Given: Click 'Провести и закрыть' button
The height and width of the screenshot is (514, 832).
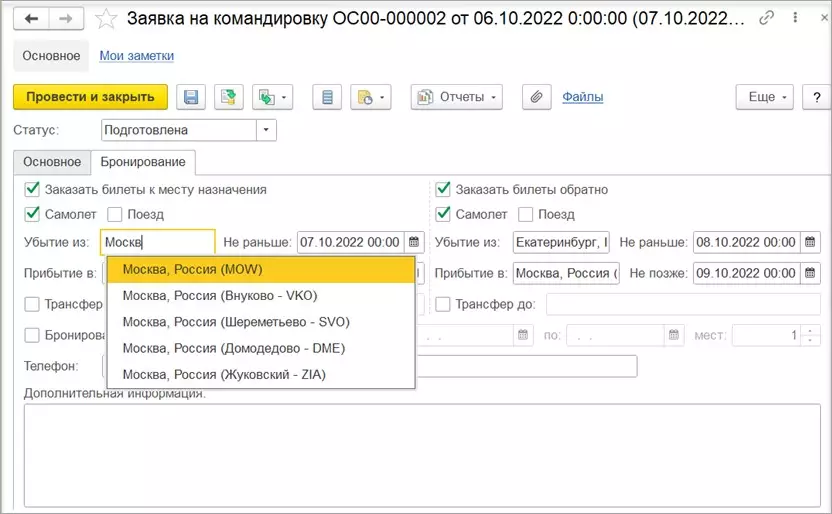Looking at the screenshot, I should 90,97.
